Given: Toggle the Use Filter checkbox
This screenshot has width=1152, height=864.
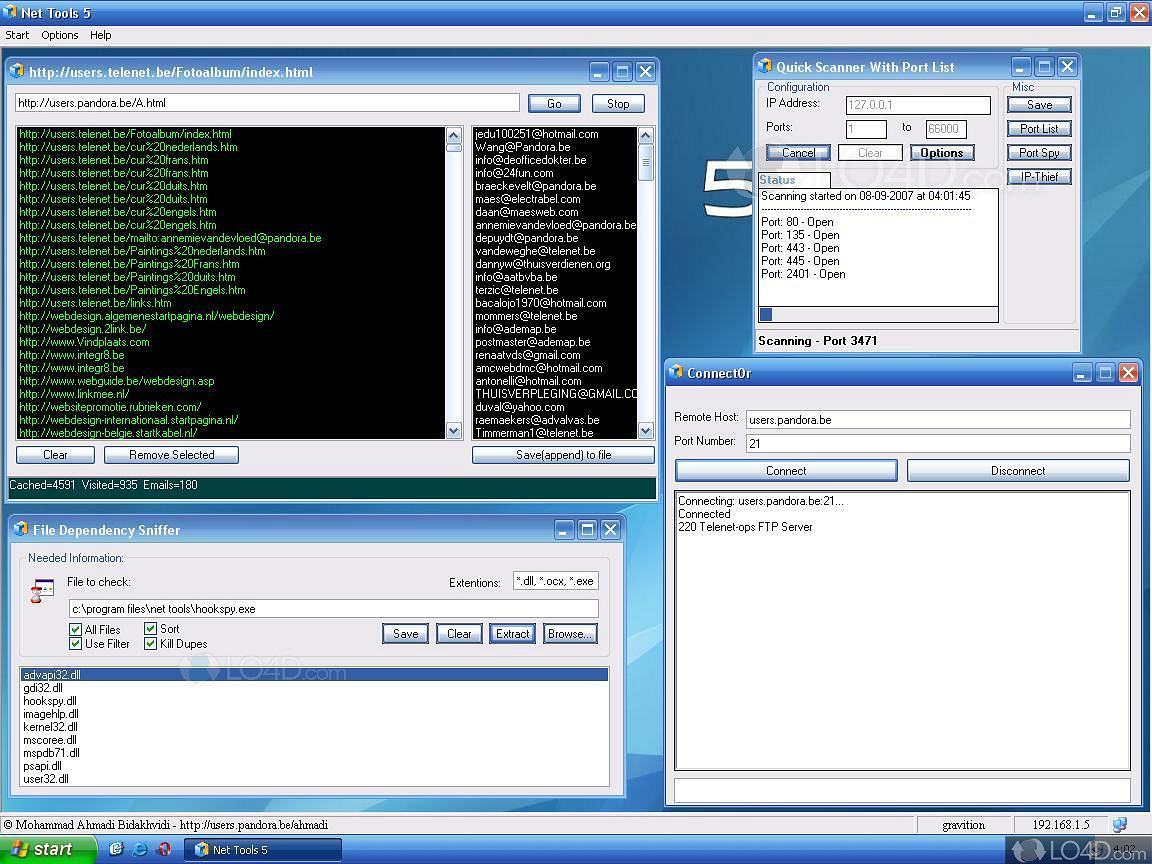Looking at the screenshot, I should (76, 644).
